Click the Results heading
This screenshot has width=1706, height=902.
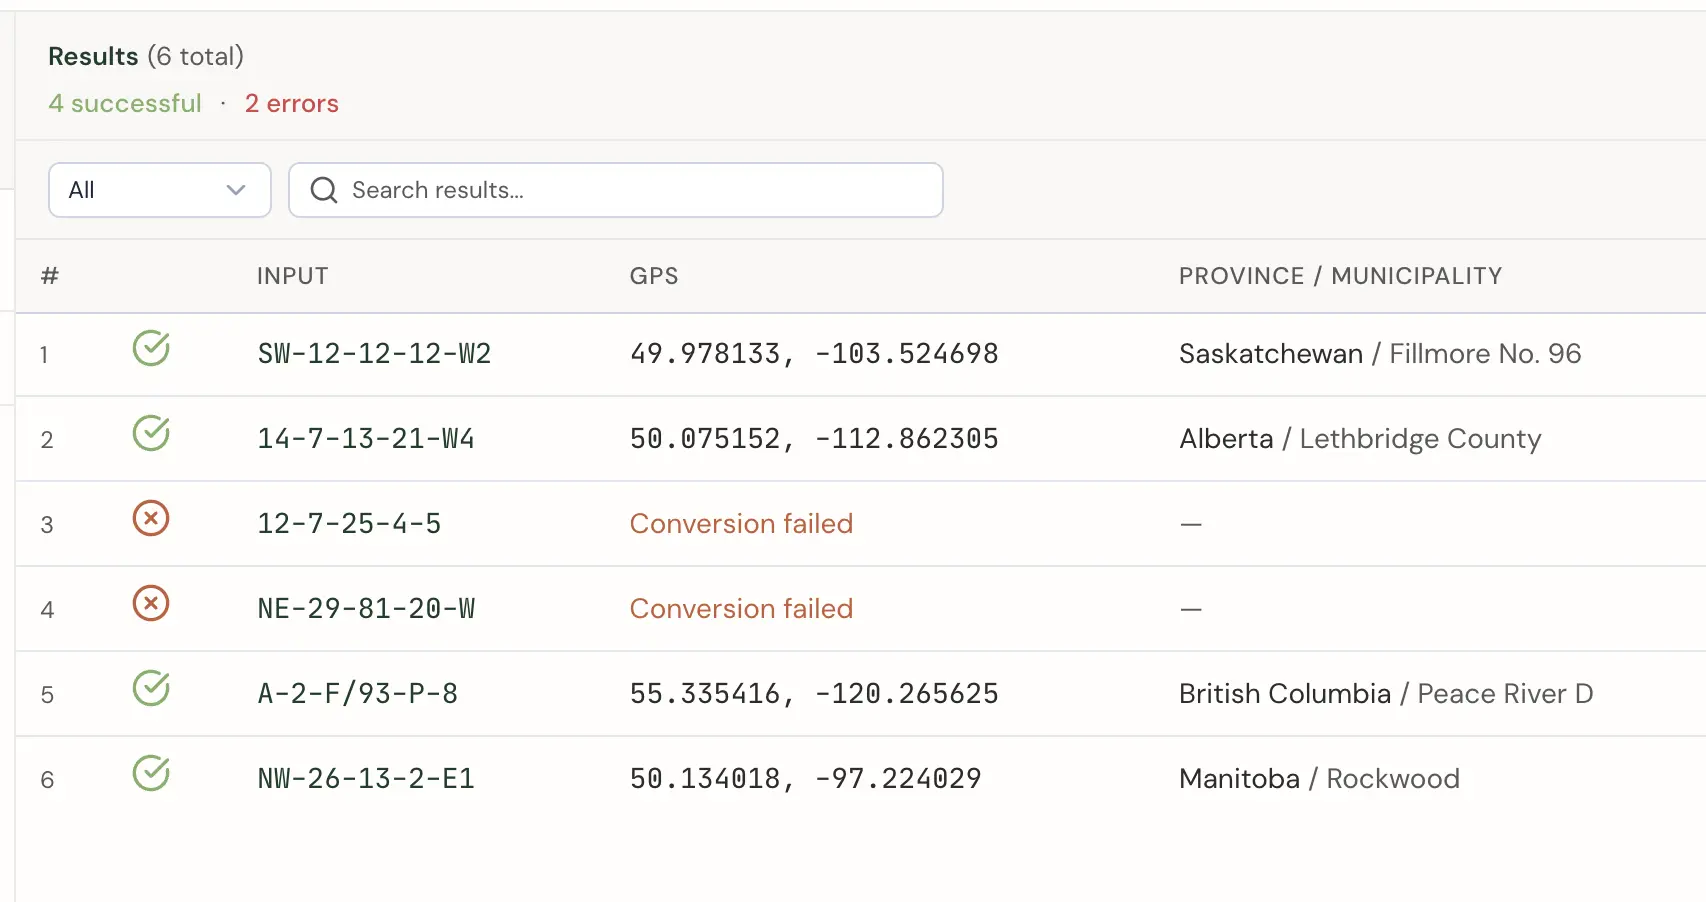point(93,56)
